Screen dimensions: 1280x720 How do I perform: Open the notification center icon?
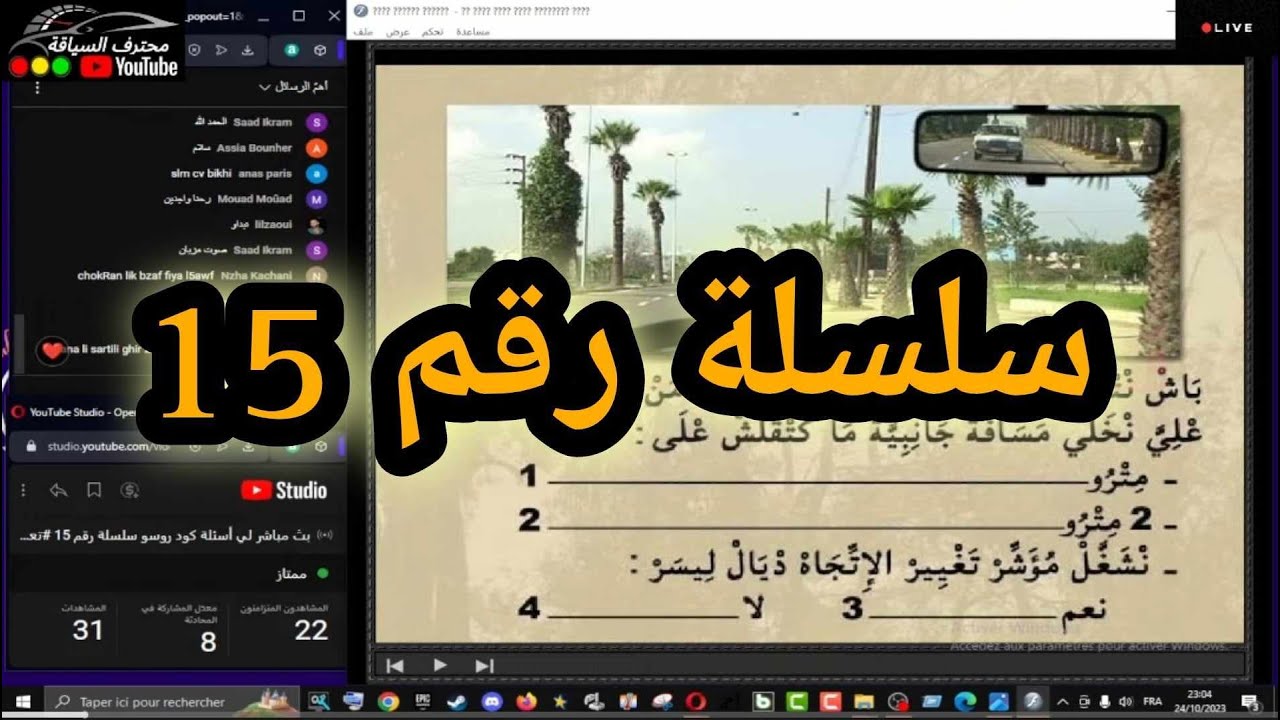tap(1251, 702)
